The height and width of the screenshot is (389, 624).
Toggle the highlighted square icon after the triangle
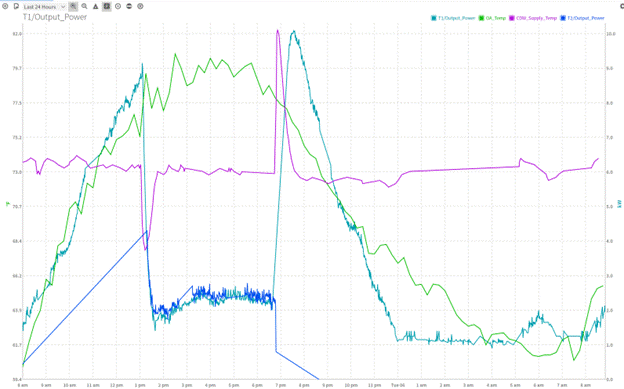[x=107, y=6]
